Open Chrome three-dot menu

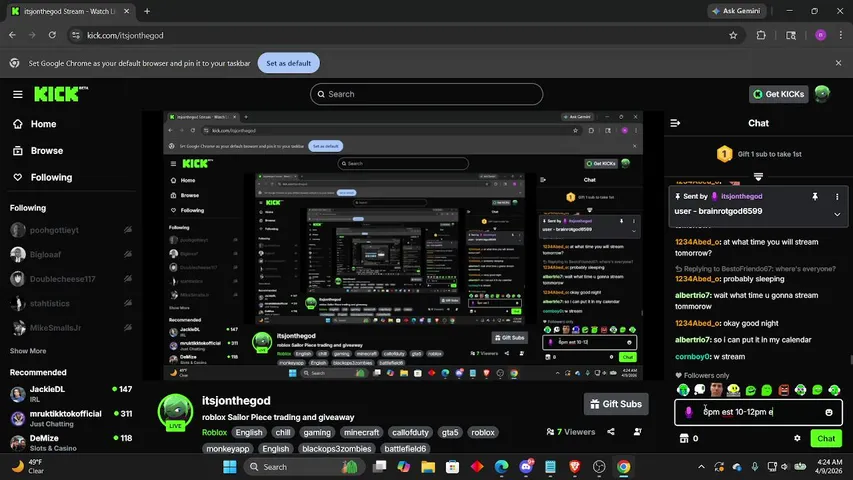pos(840,35)
